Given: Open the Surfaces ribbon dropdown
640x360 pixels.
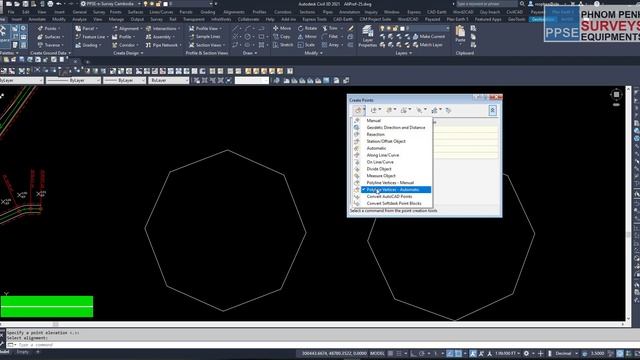Looking at the screenshot, I should click(50, 37).
